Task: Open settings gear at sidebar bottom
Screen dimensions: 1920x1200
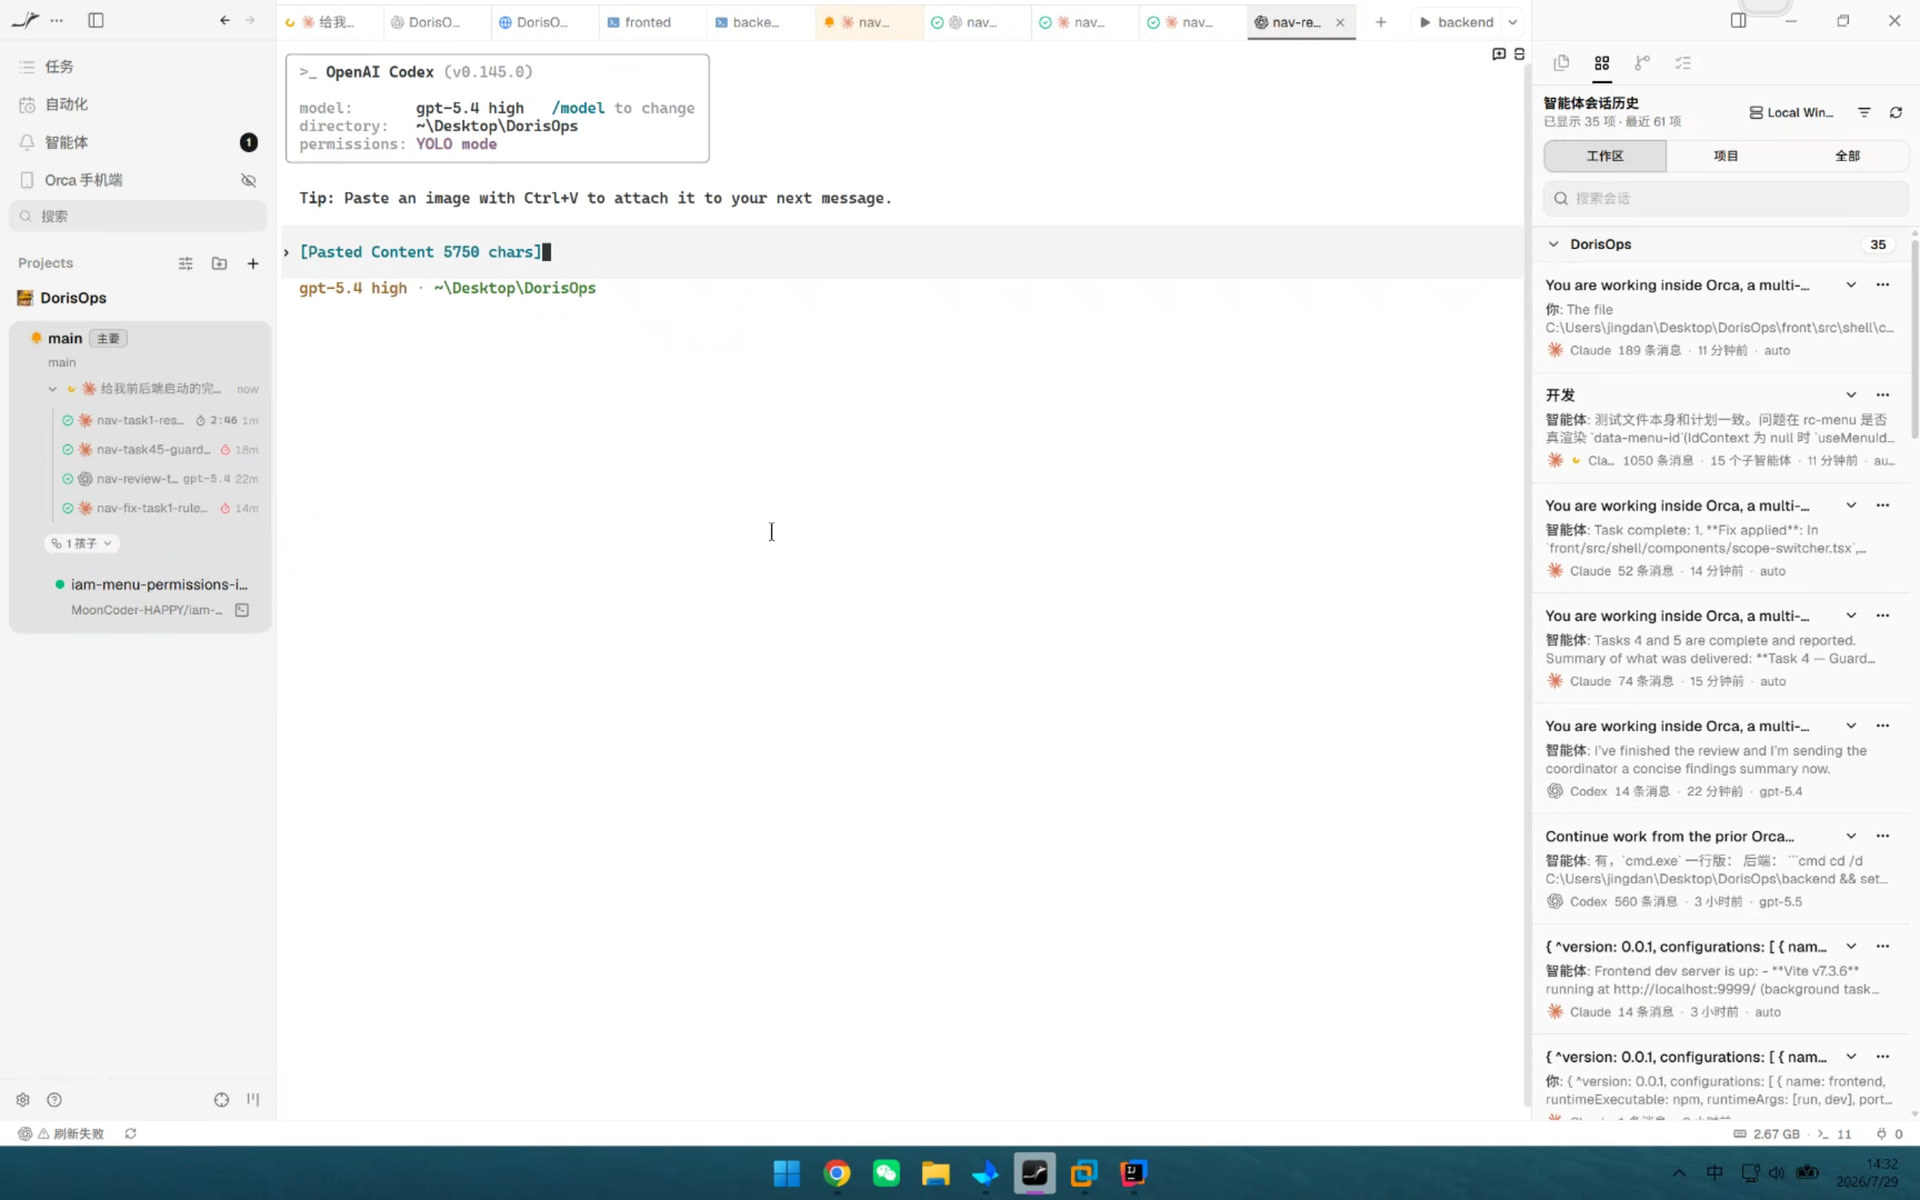Action: 23,1100
